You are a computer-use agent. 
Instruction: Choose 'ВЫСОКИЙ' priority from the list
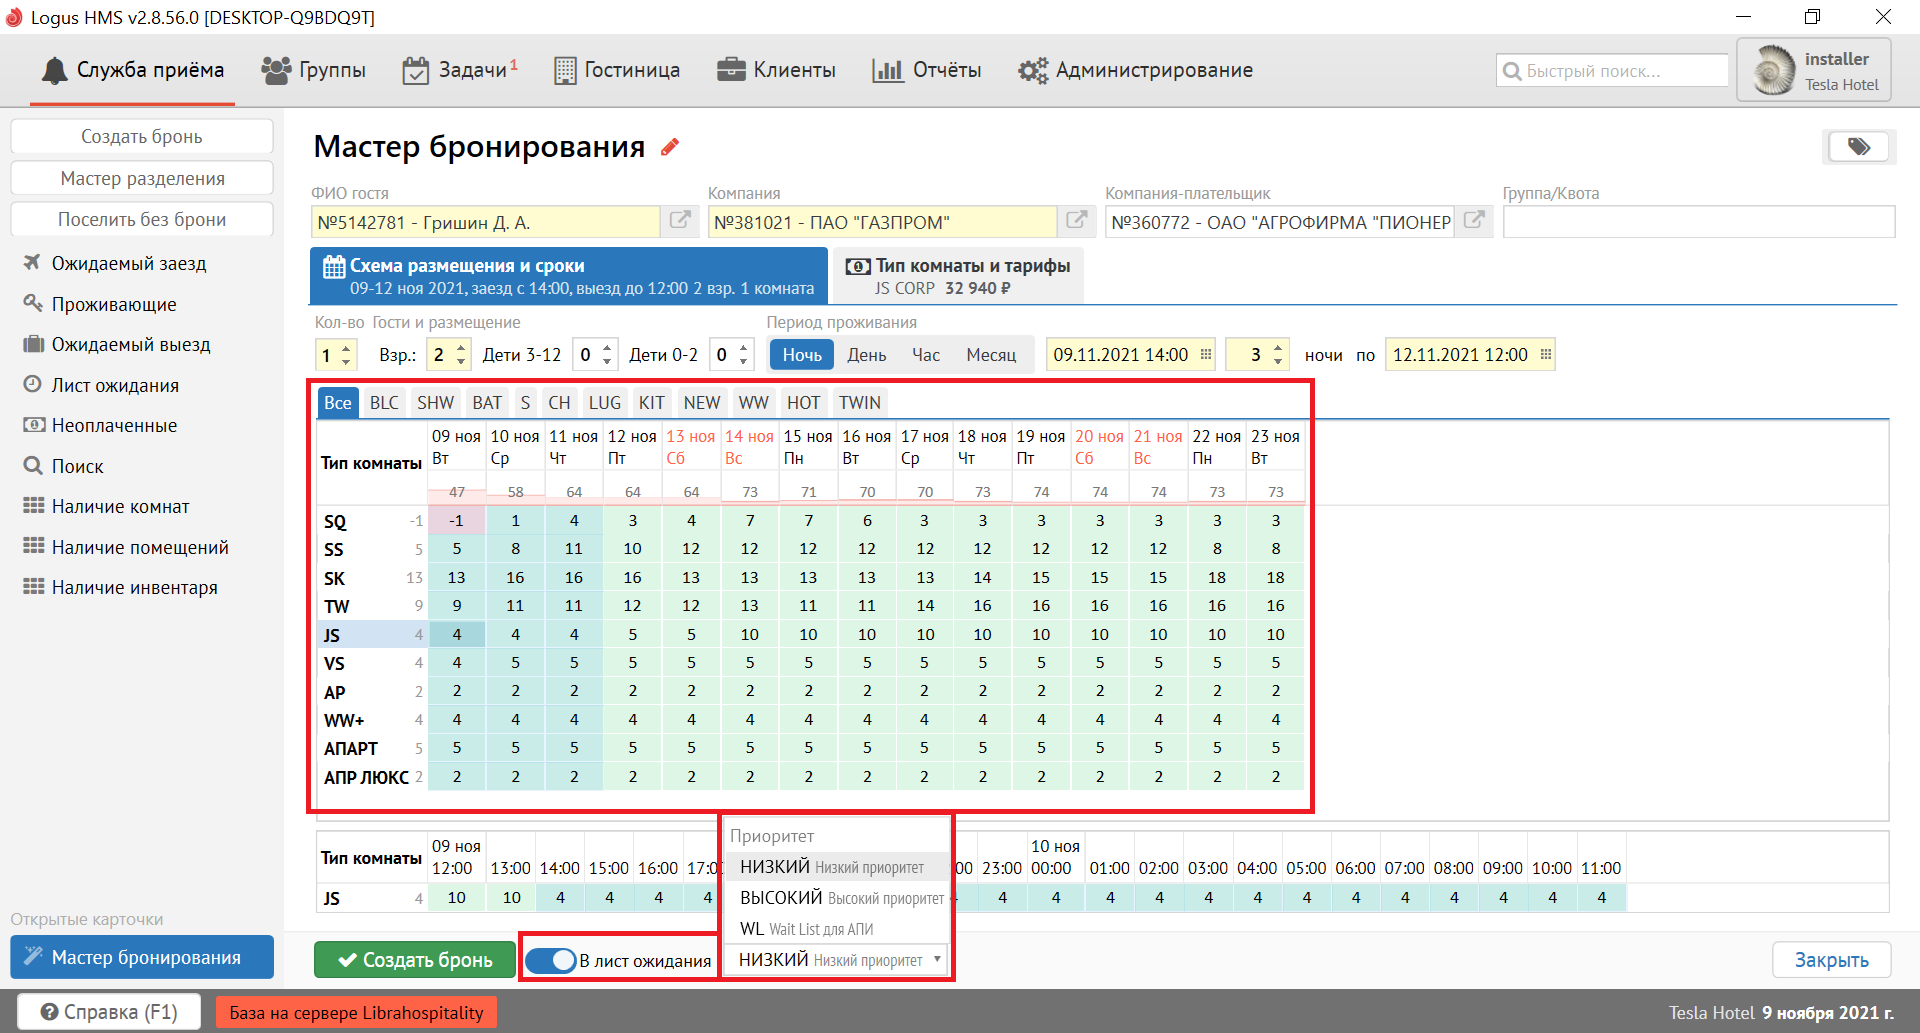(840, 898)
